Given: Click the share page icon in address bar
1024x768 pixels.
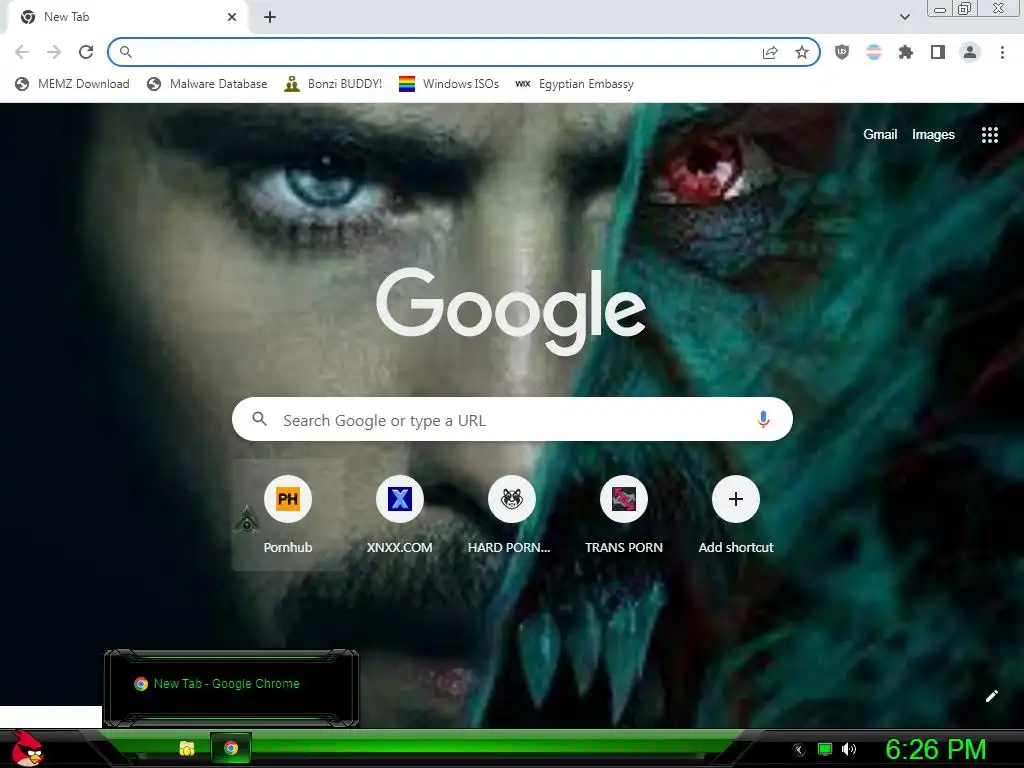Looking at the screenshot, I should (x=770, y=52).
